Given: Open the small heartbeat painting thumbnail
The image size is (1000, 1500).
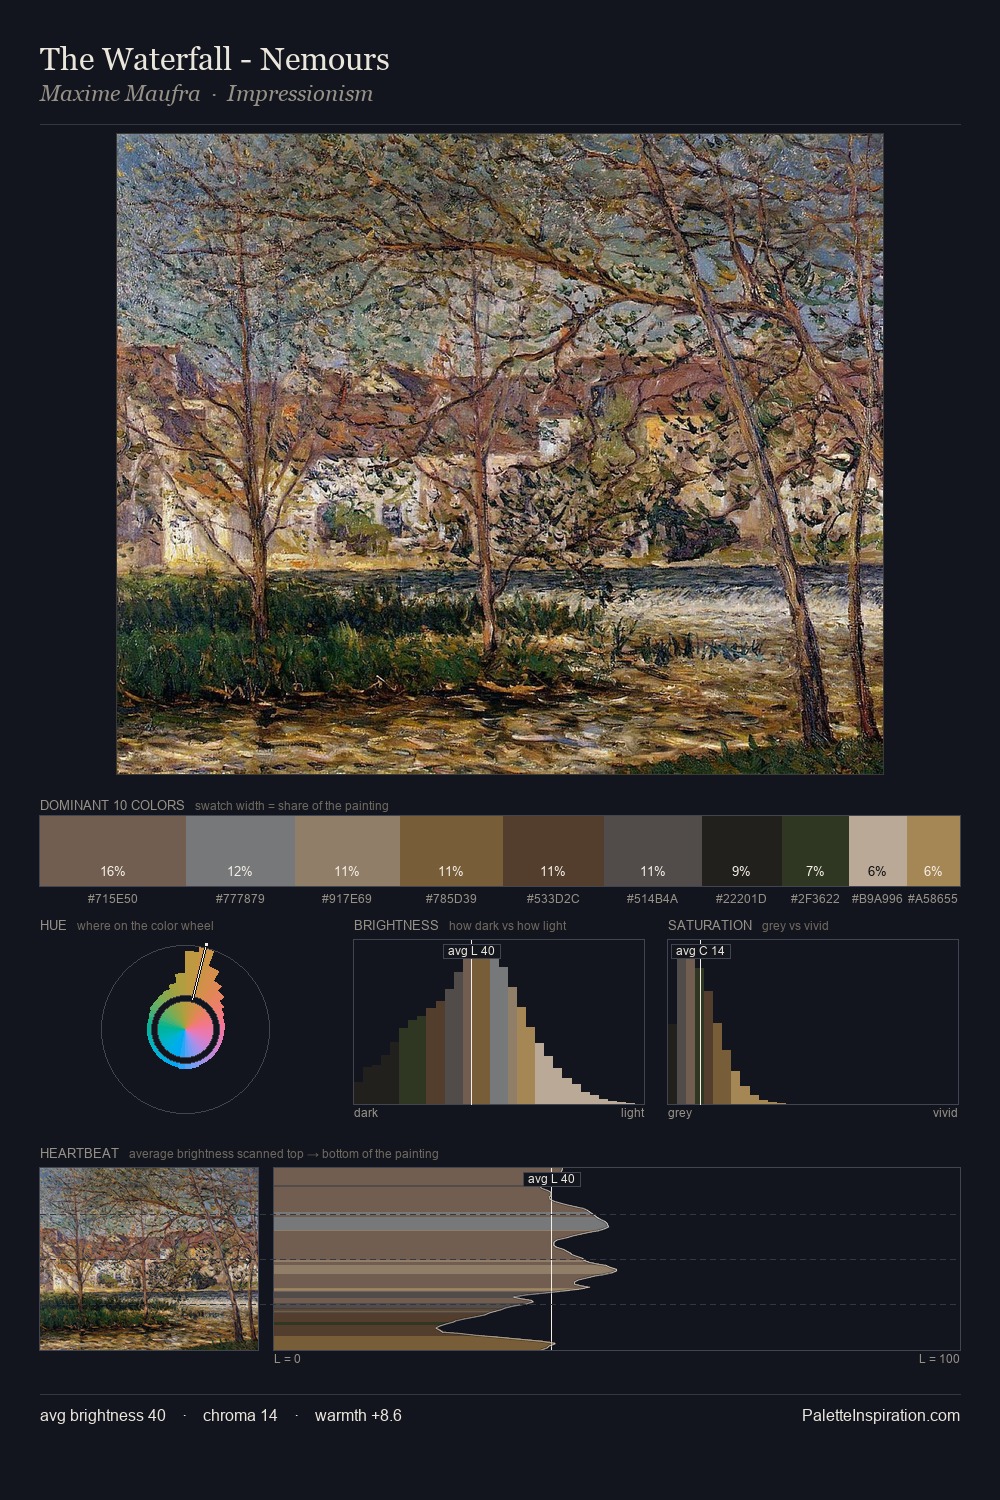Looking at the screenshot, I should 149,1259.
